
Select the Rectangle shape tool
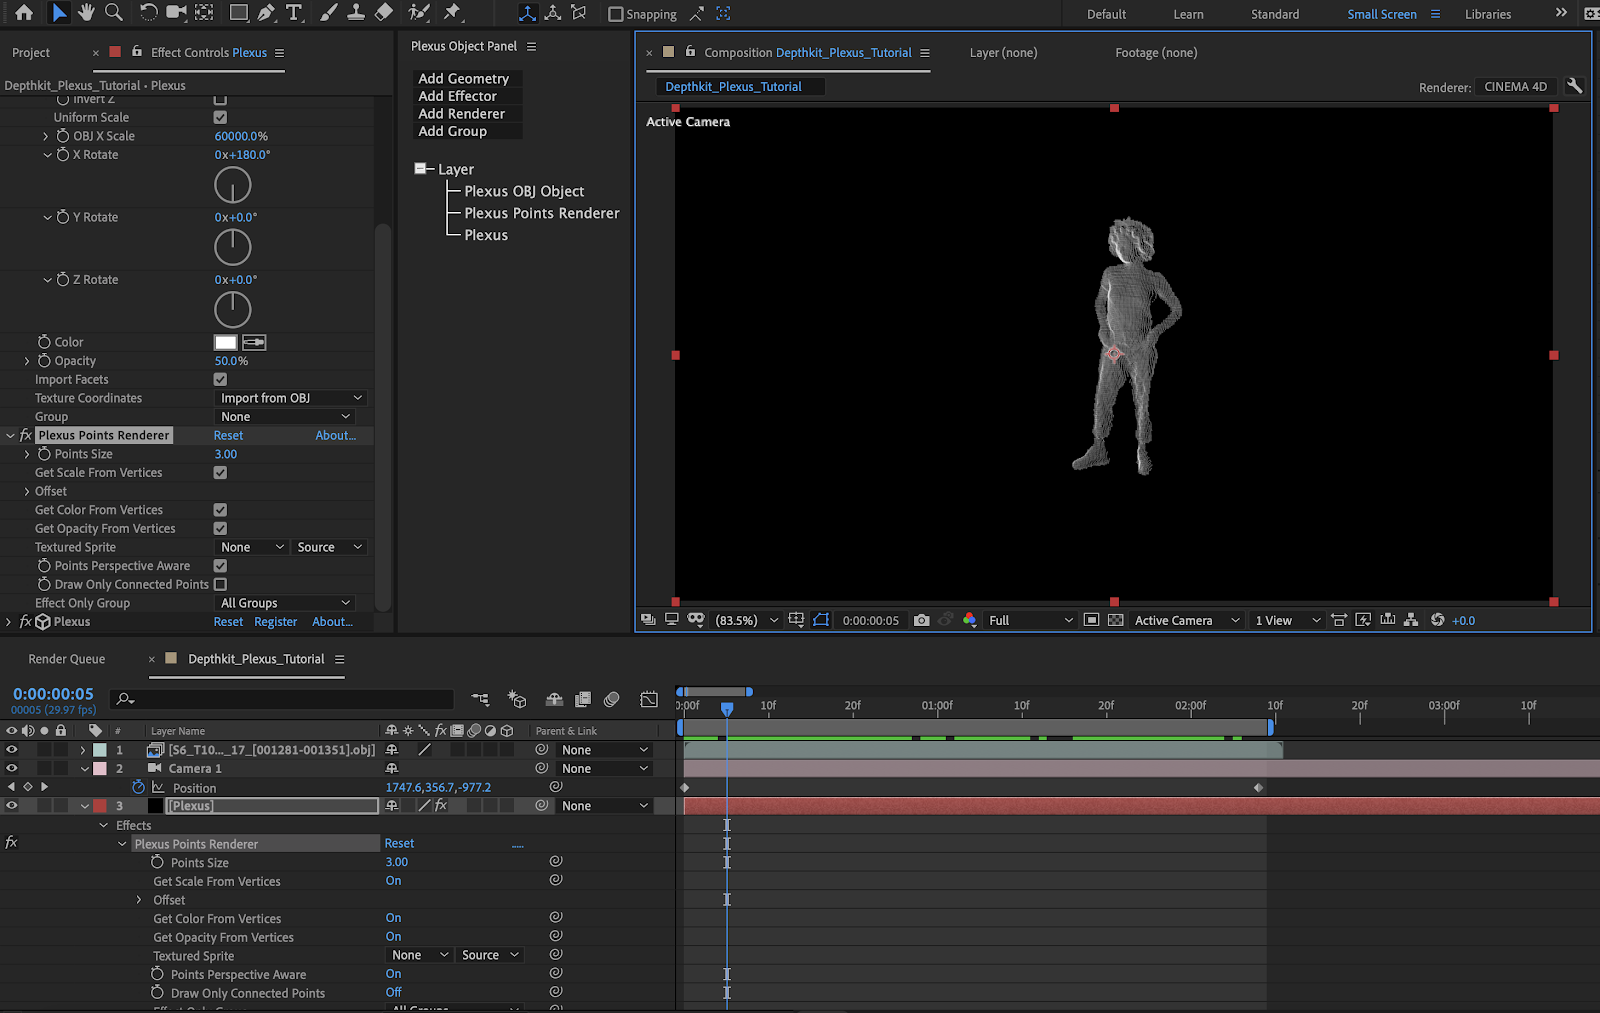(x=239, y=13)
